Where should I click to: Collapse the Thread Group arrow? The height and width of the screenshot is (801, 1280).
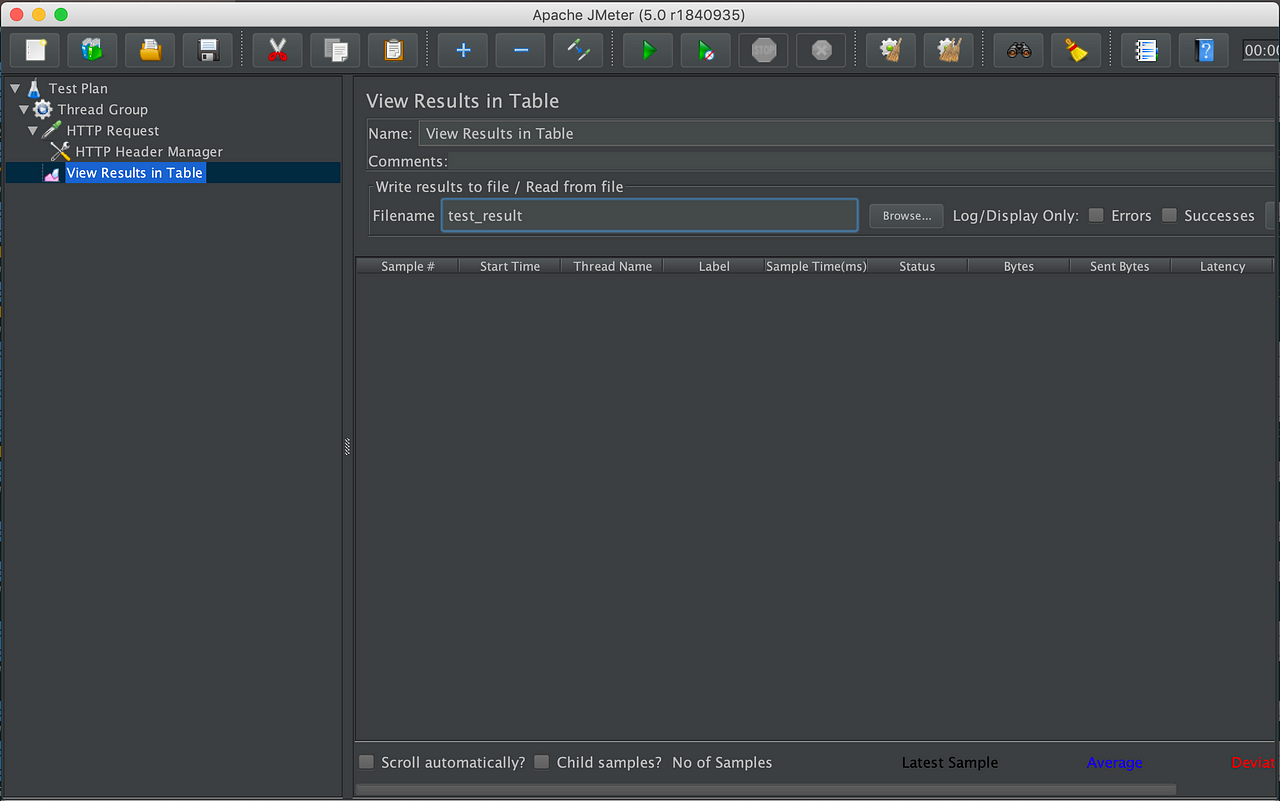point(24,109)
